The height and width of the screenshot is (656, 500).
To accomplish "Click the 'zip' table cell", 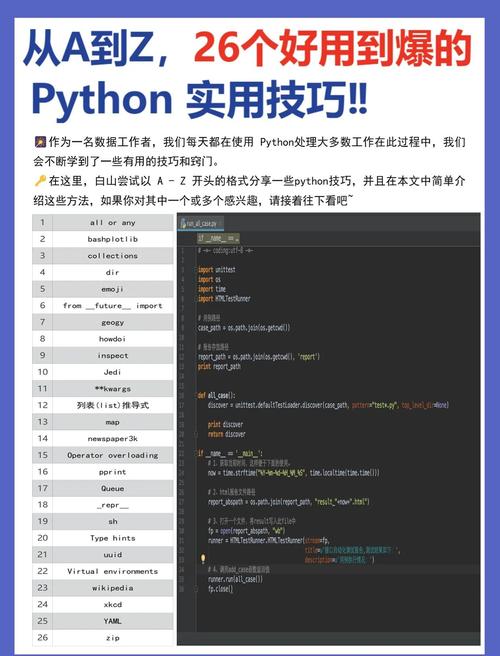I will [x=113, y=638].
